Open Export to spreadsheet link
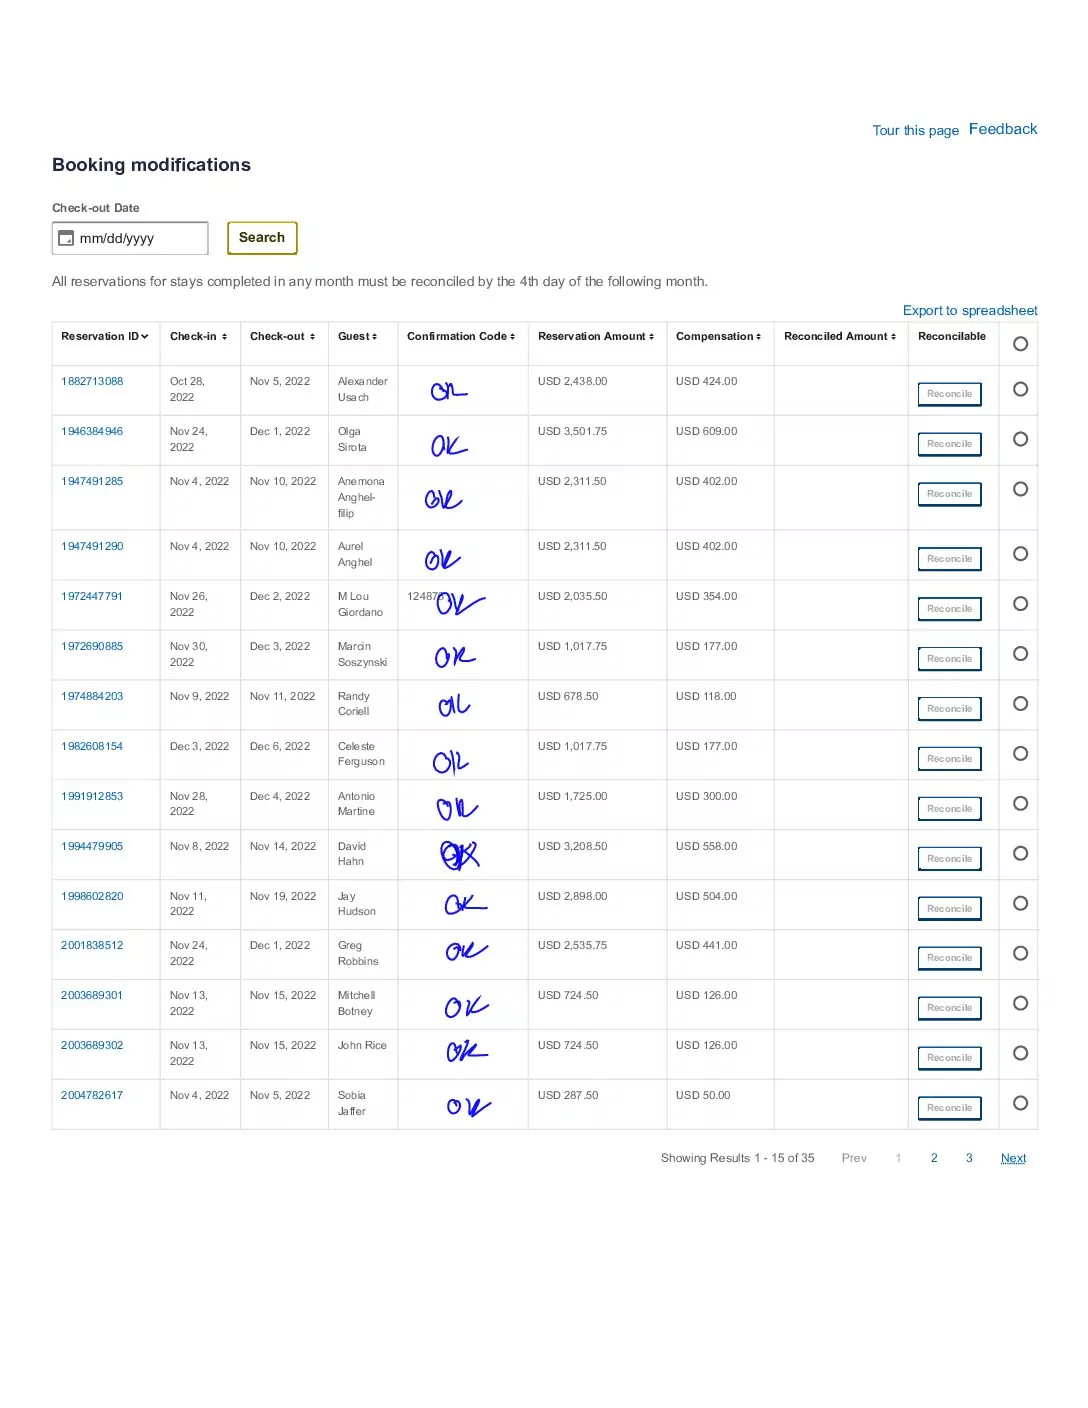 point(969,311)
